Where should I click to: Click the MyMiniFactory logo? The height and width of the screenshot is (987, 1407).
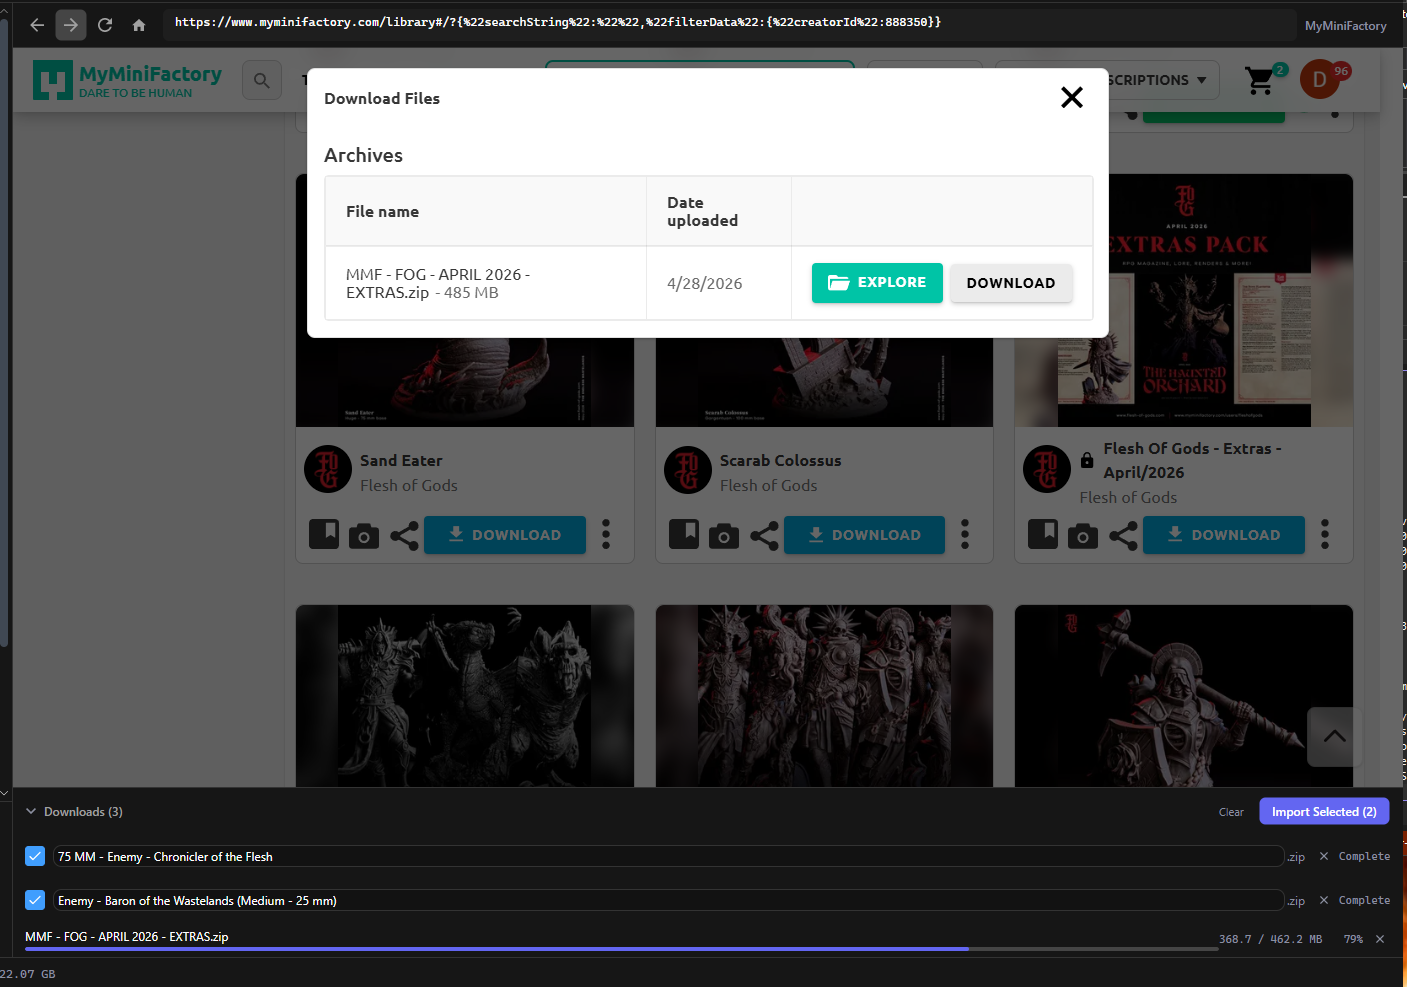pos(127,80)
